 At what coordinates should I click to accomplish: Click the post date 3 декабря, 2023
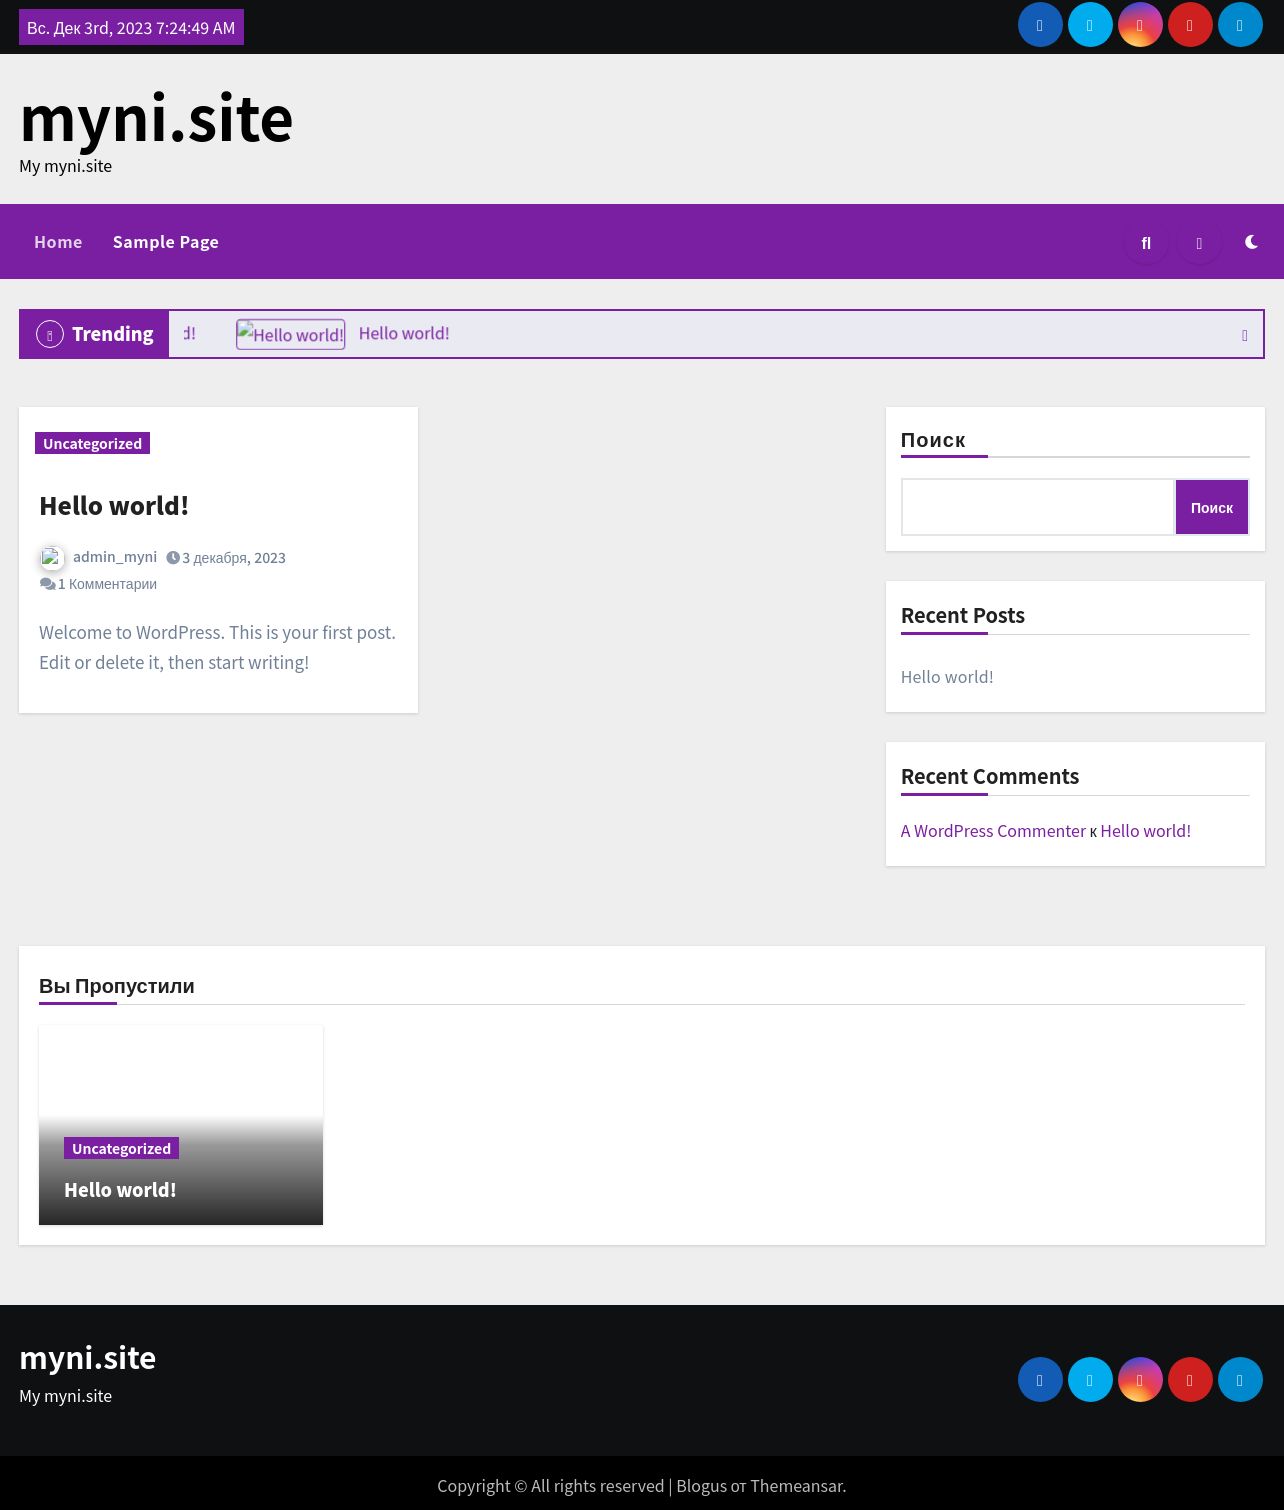[x=234, y=558]
